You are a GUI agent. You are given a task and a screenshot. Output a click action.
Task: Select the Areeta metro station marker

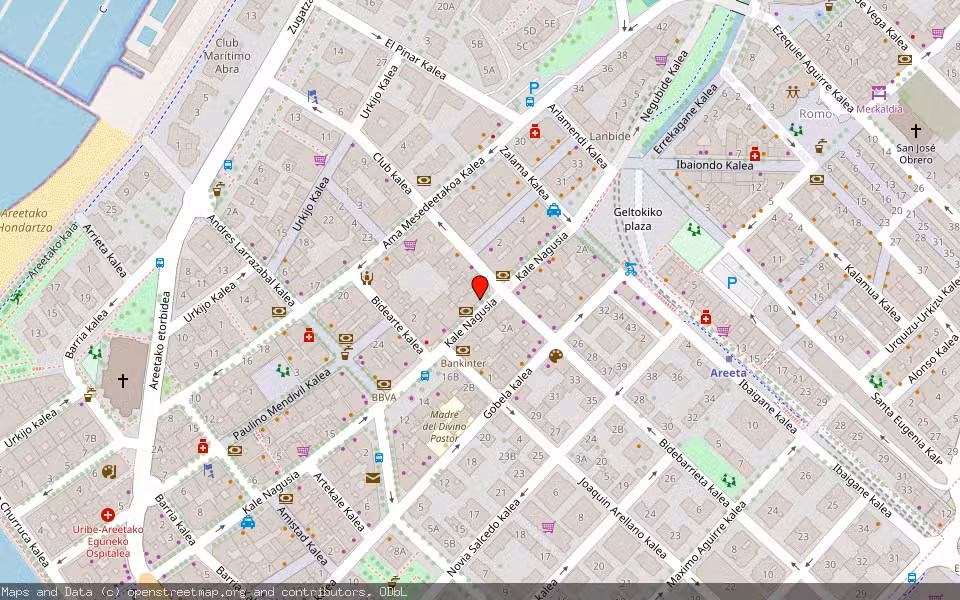click(729, 359)
